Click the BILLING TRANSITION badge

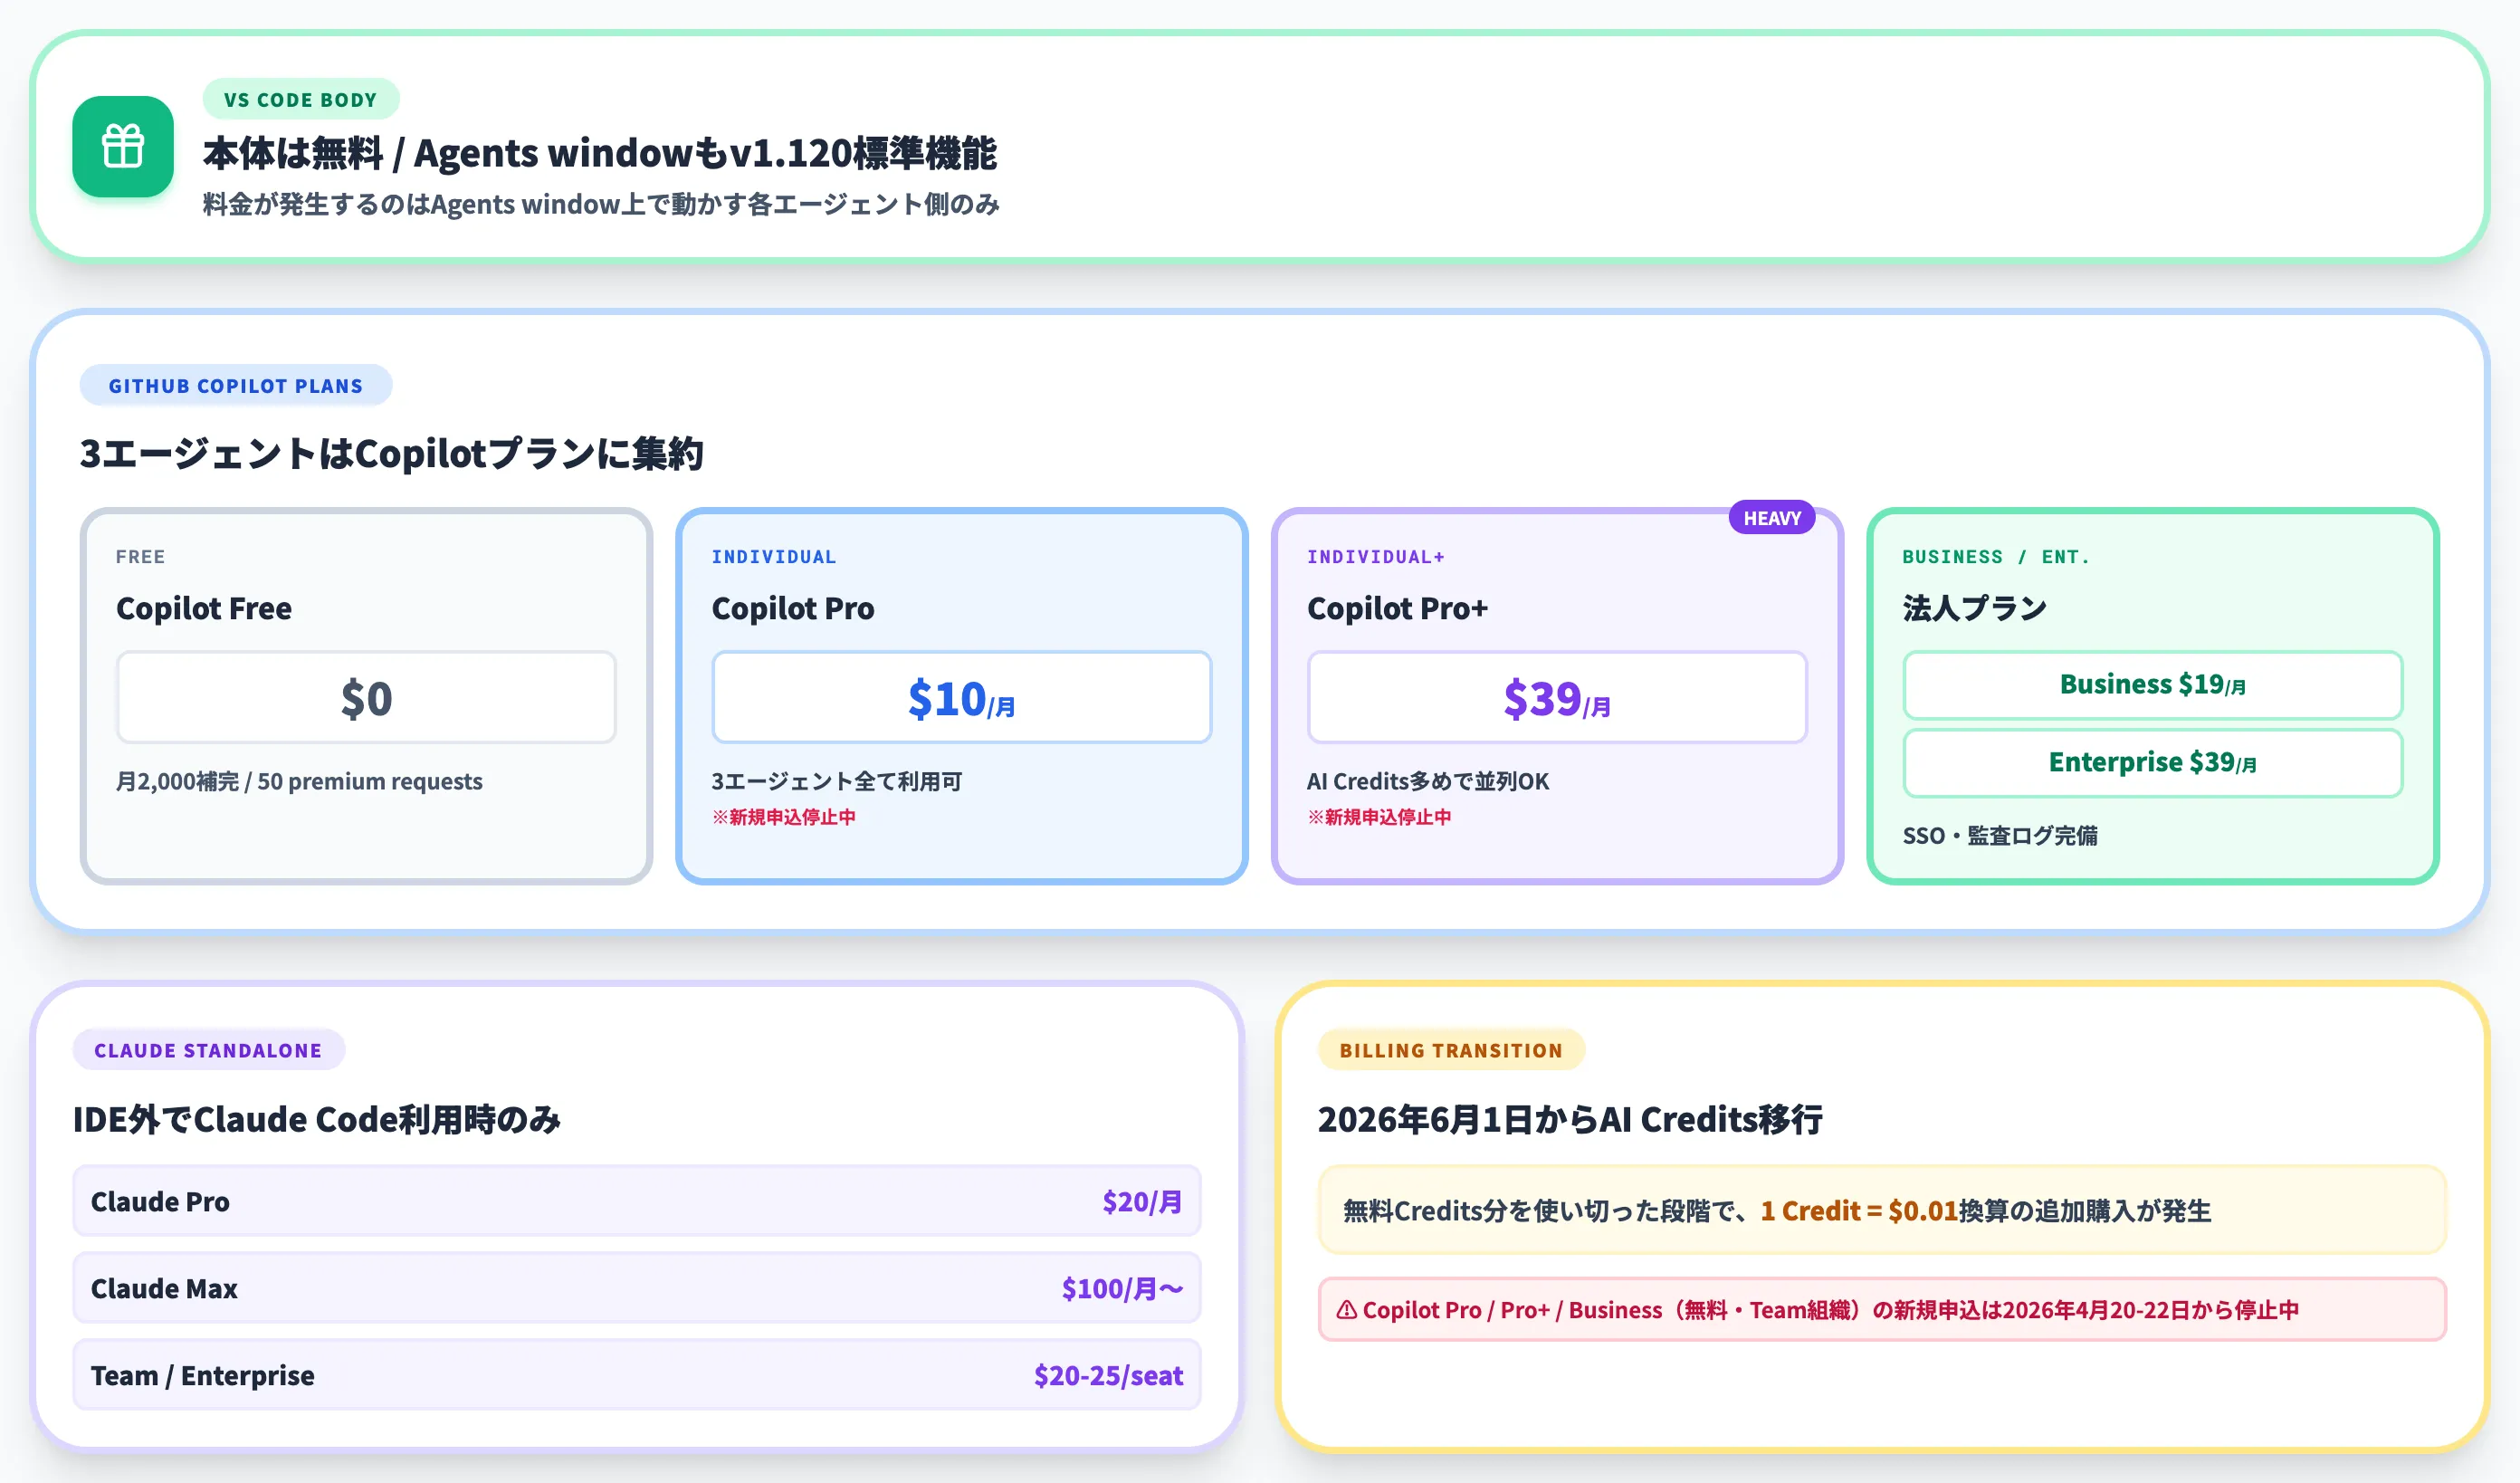click(x=1451, y=1050)
